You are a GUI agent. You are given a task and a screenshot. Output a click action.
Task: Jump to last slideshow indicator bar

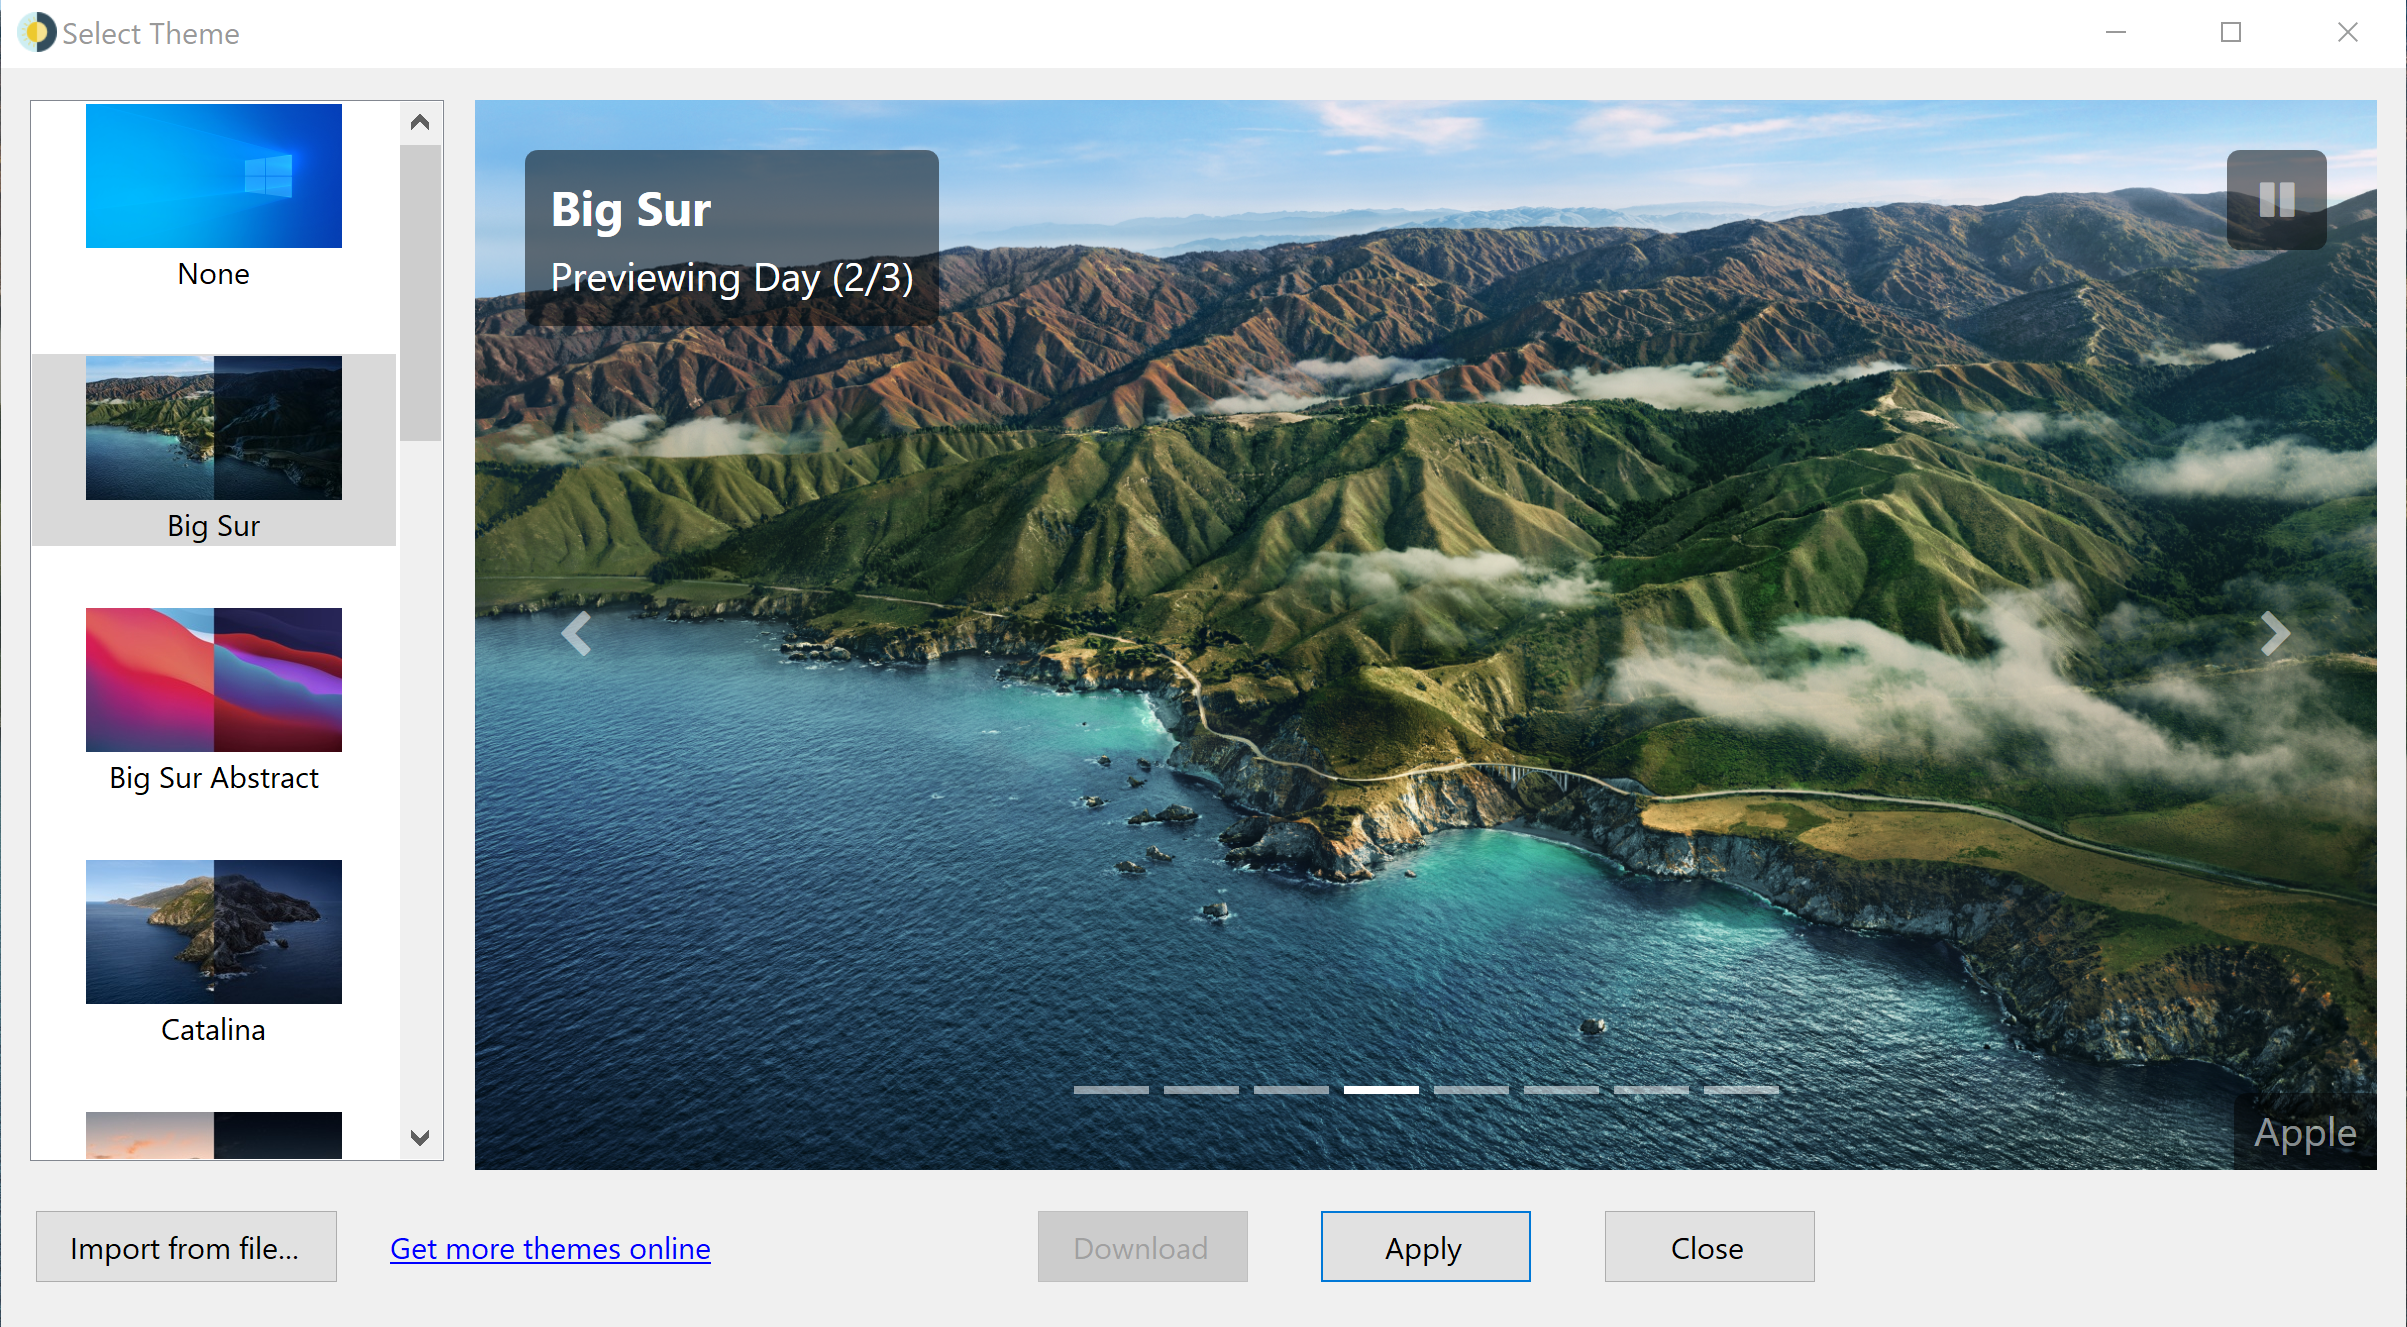pos(1741,1090)
